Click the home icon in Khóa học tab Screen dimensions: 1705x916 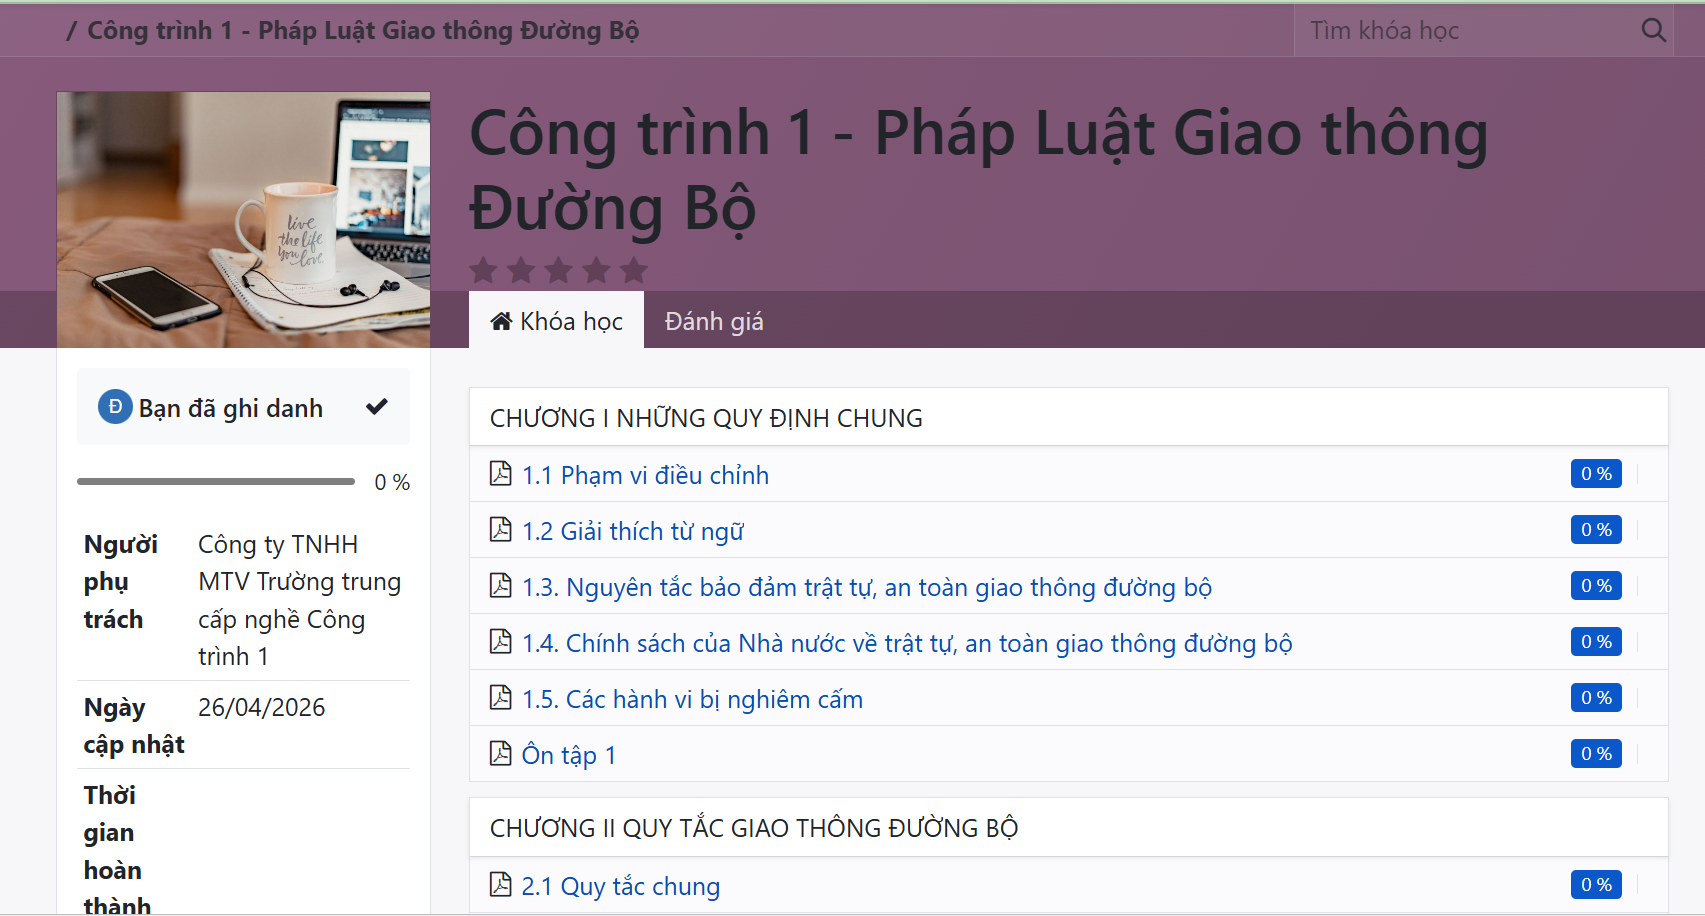coord(501,321)
